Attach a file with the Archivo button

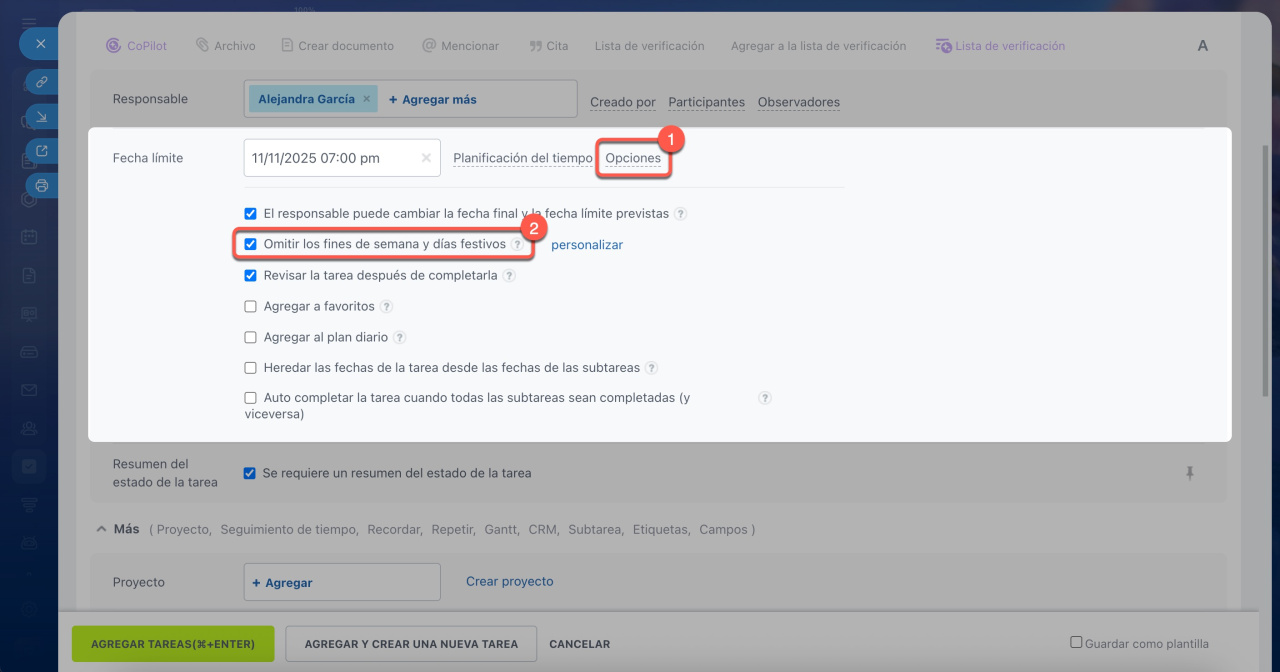[x=225, y=46]
